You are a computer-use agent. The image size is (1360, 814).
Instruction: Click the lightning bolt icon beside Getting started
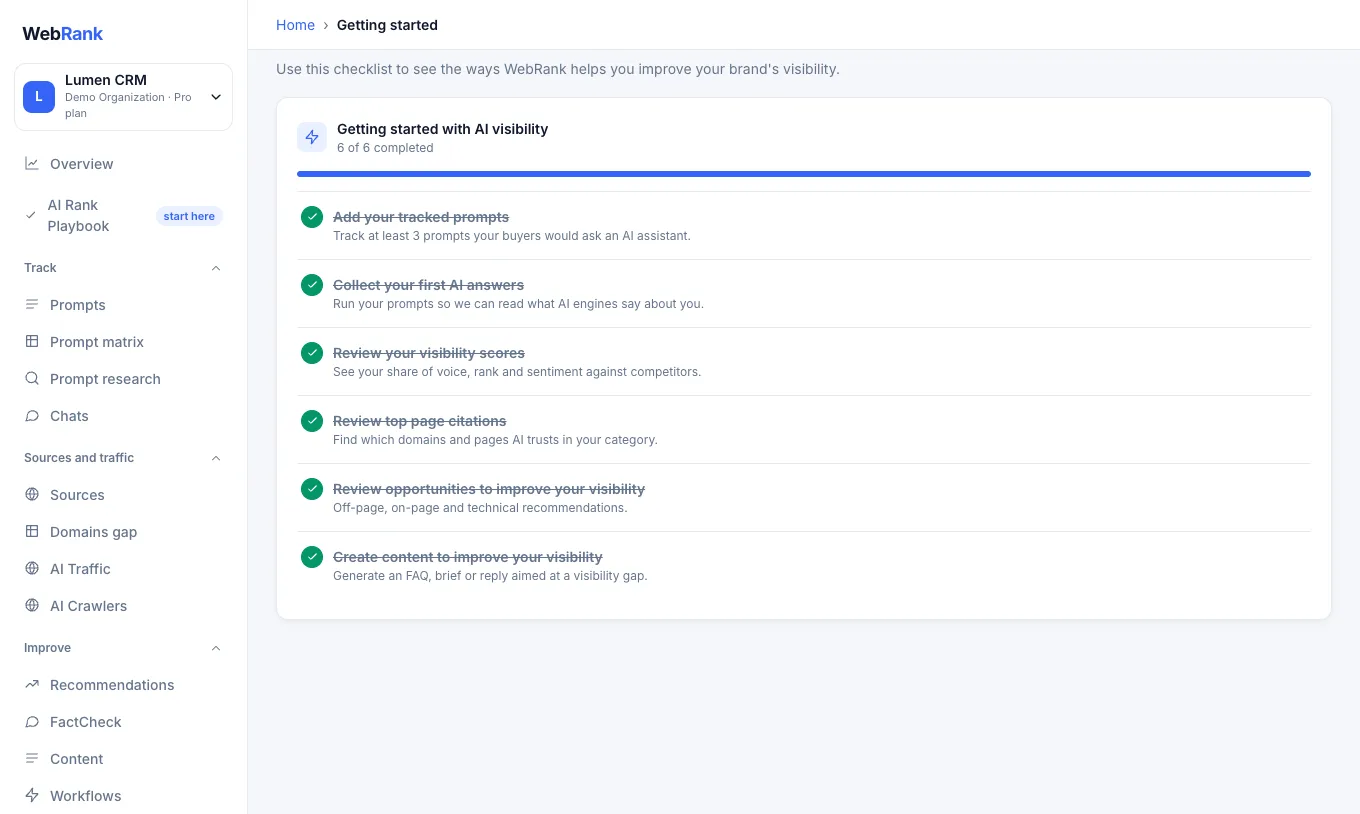pos(312,137)
